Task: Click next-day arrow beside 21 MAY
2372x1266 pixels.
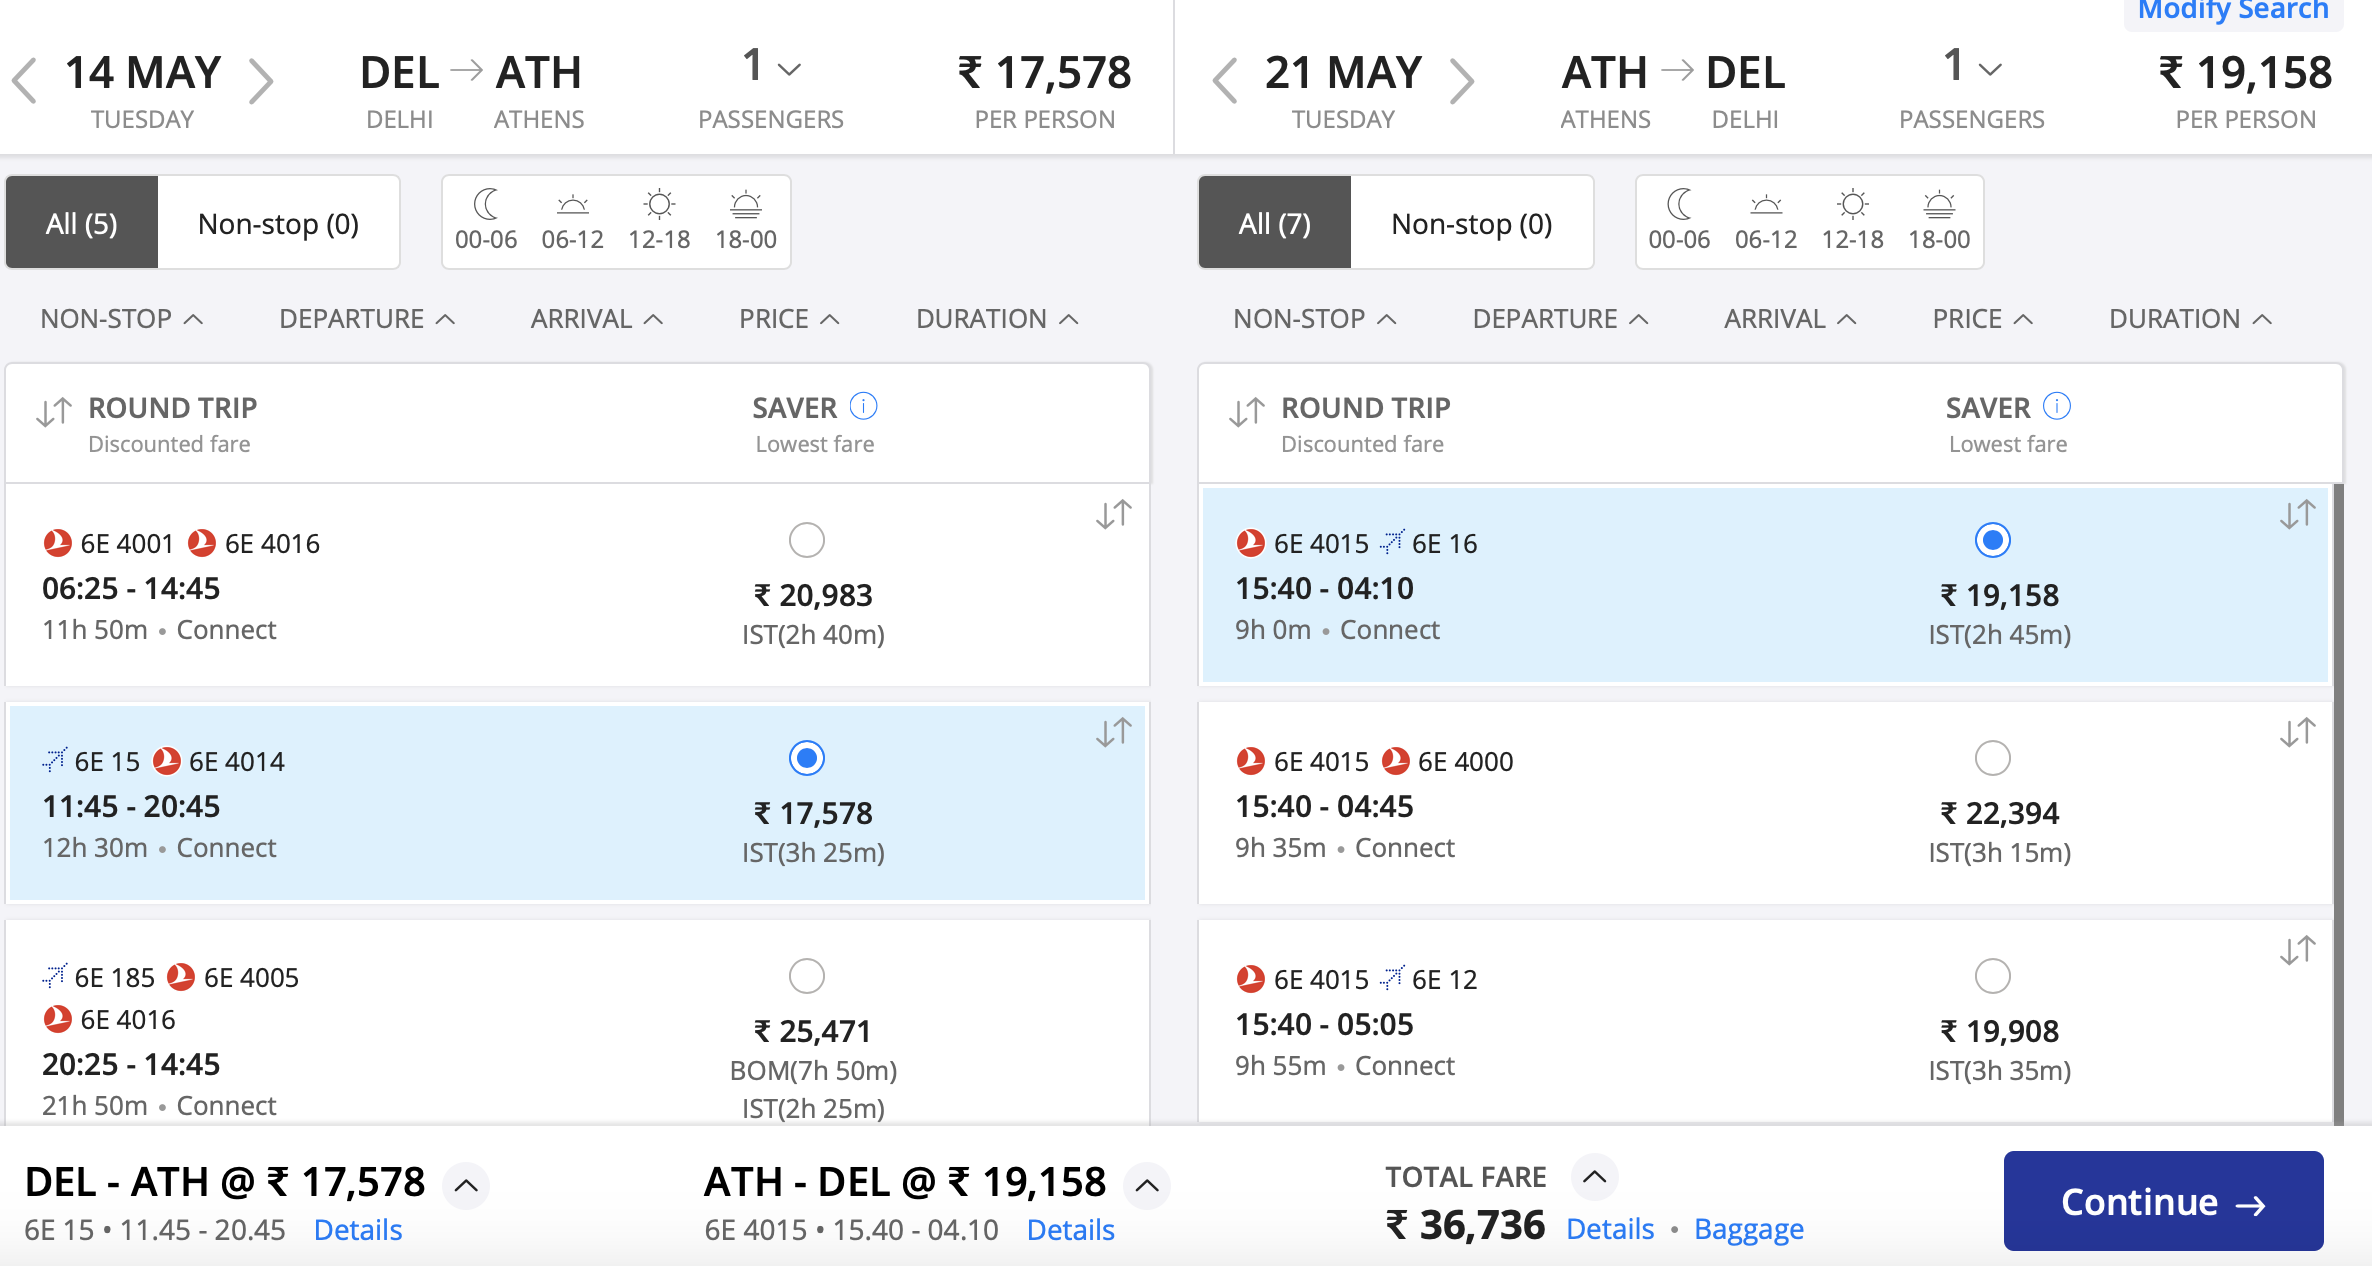Action: click(x=1464, y=82)
